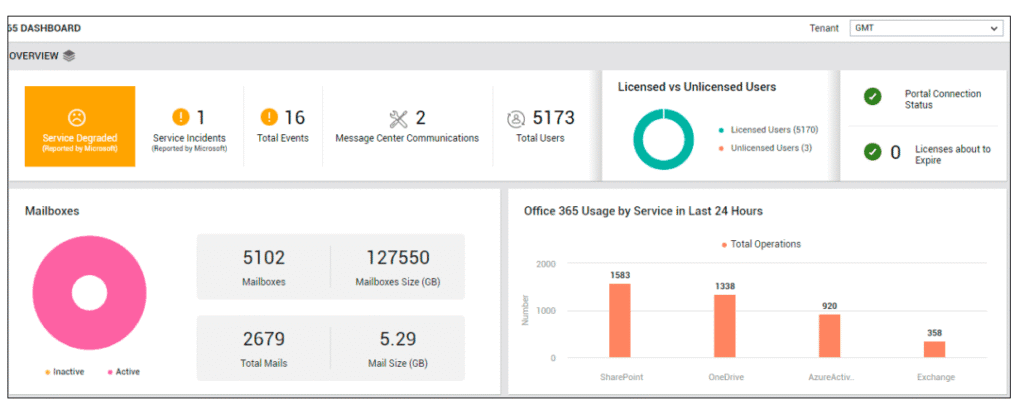Open the Service Incidents count 1
Screen dimensions: 1024x405
(200, 118)
